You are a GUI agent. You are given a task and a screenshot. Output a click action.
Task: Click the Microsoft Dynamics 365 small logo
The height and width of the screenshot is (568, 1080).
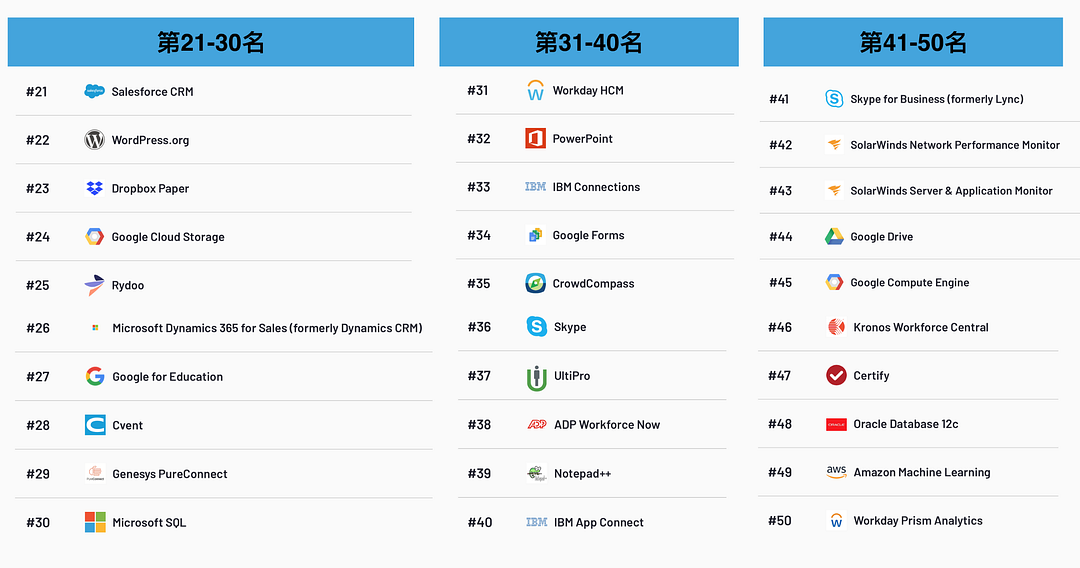(95, 328)
